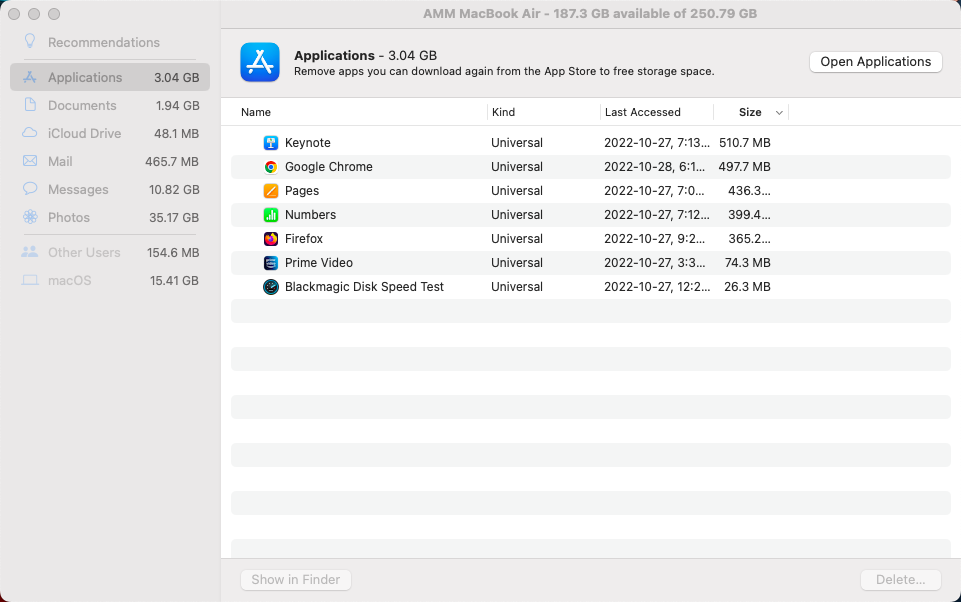Select the Prime Video row name
This screenshot has width=961, height=602.
pos(319,262)
